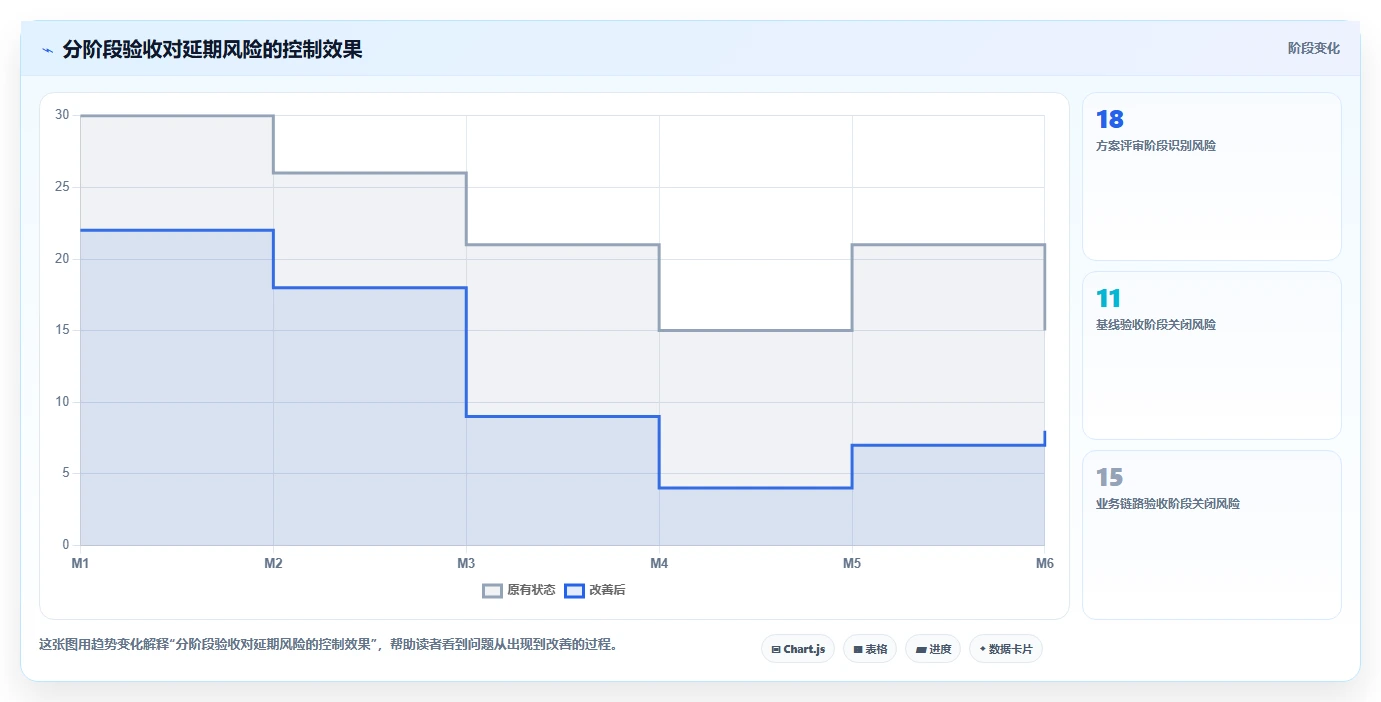Click the lightning icon beside the title
Screen dimensions: 1381x702
[47, 50]
